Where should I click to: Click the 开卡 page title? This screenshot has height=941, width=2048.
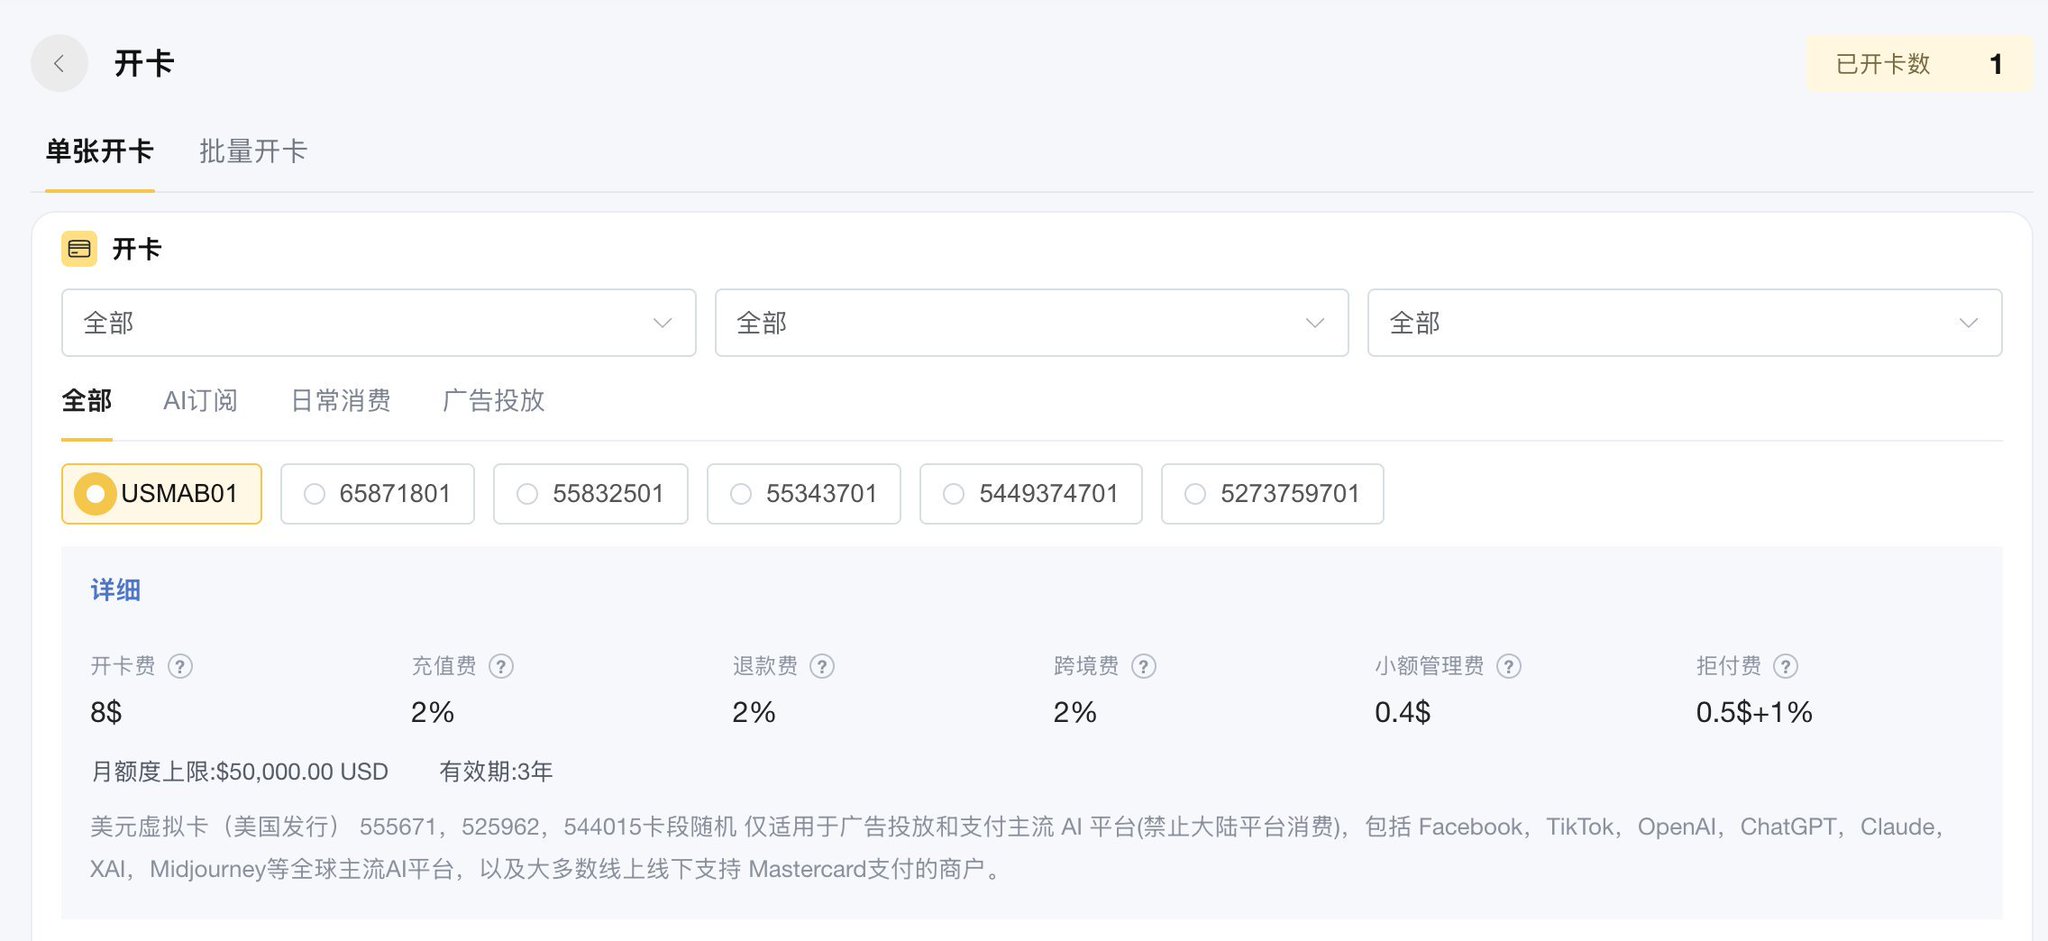click(x=144, y=64)
